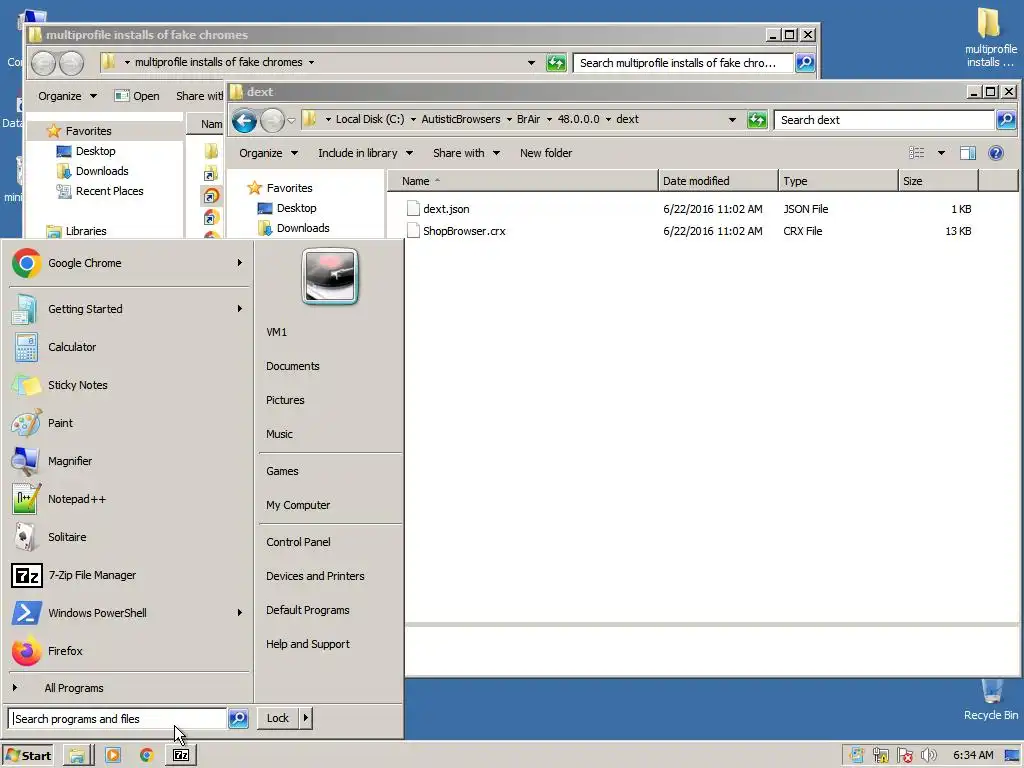Open Include in library dropdown
The image size is (1024, 768).
pos(365,153)
